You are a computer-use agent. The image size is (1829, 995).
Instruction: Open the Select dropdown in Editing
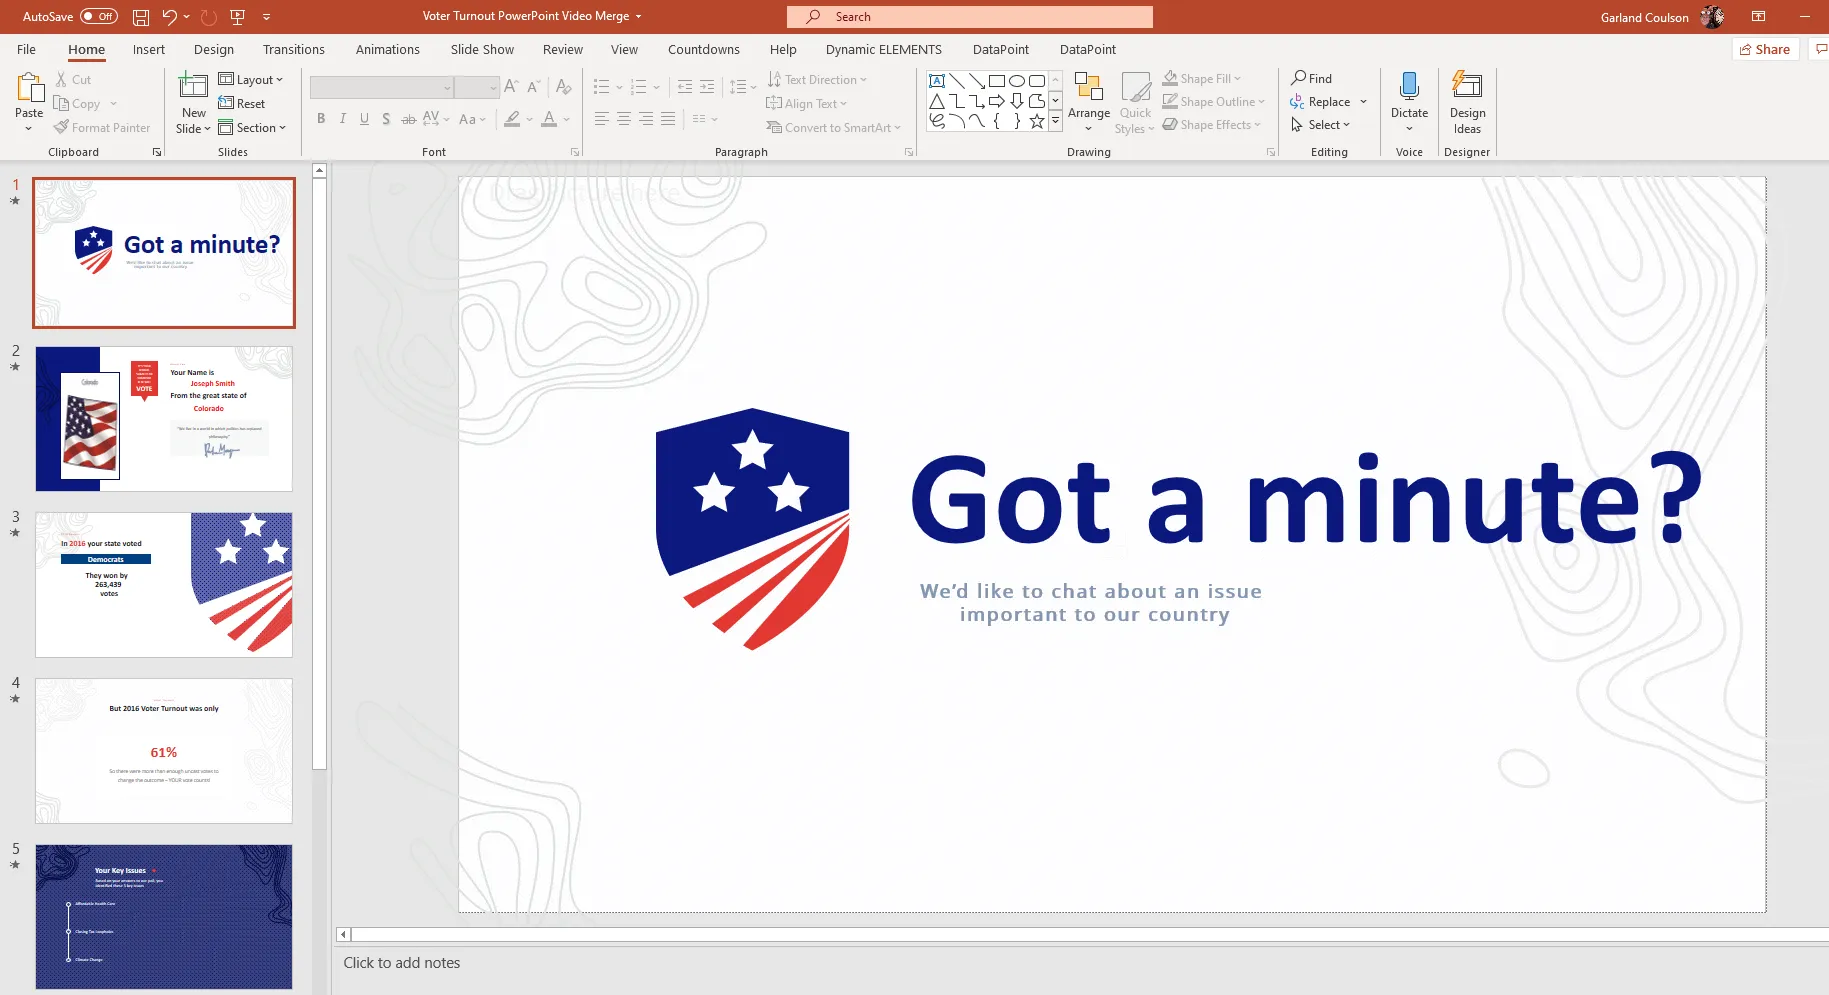pyautogui.click(x=1320, y=125)
